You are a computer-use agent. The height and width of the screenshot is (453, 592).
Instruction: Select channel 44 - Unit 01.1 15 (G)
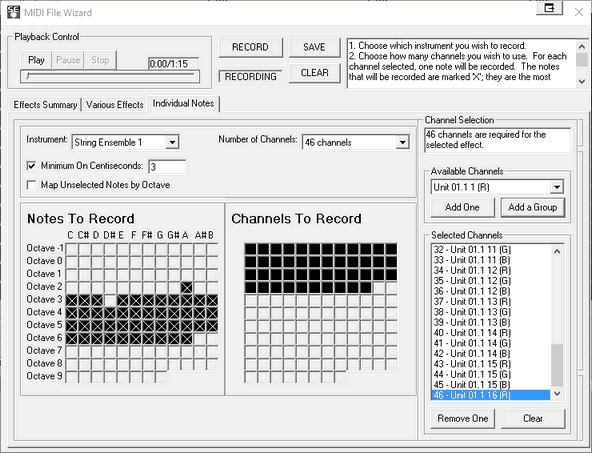coord(491,374)
